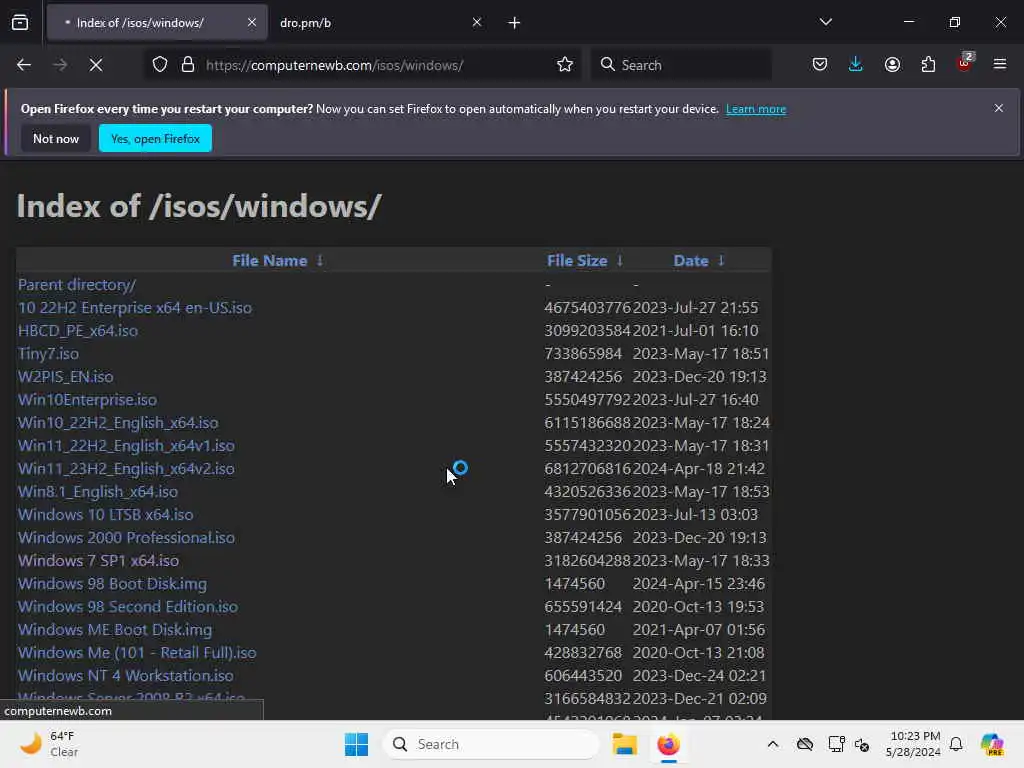This screenshot has width=1024, height=768.
Task: Open the Windows Start menu
Action: click(357, 744)
